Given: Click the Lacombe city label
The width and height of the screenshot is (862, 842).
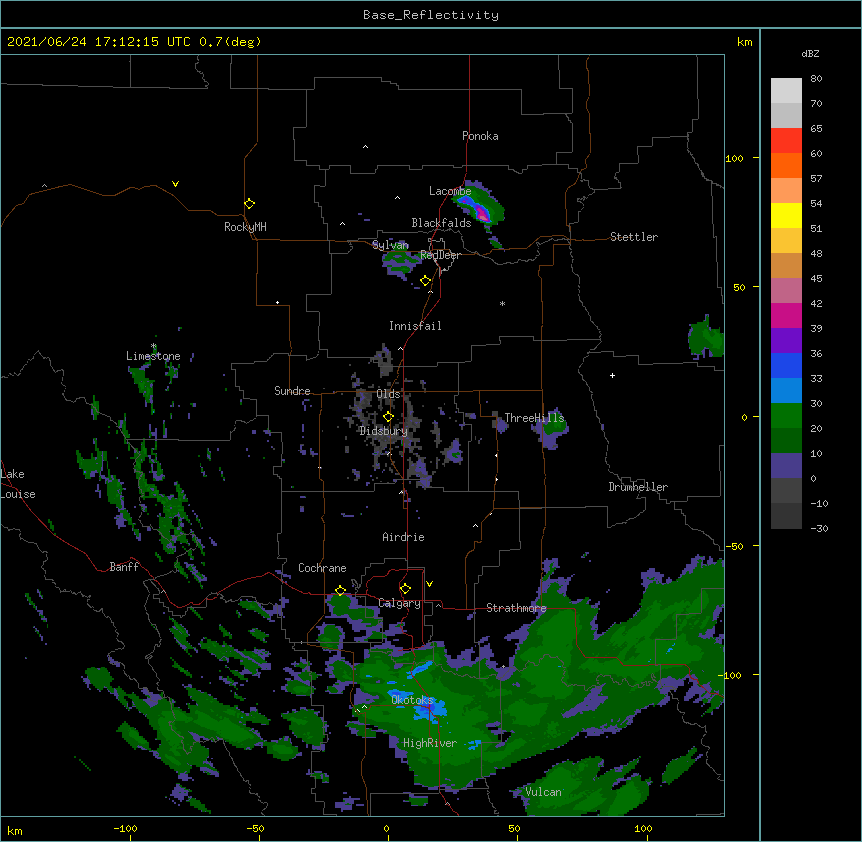Looking at the screenshot, I should click(450, 191).
